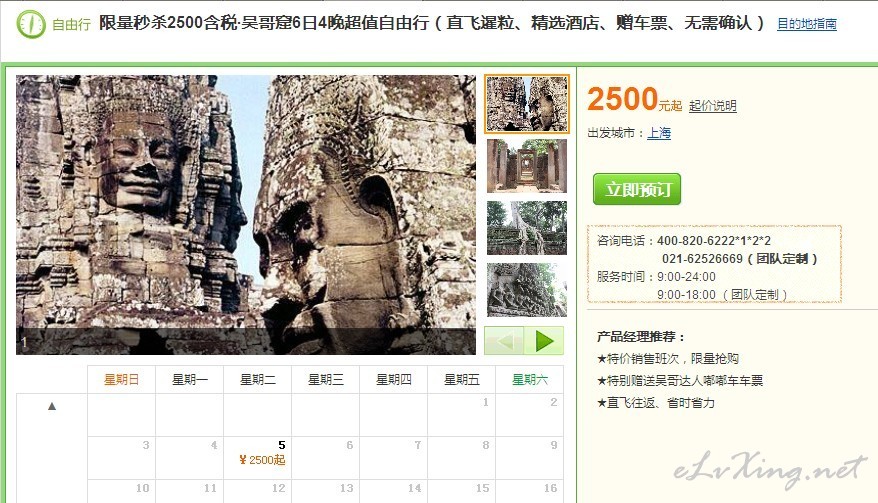Click the main Bayon temple photo

246,215
